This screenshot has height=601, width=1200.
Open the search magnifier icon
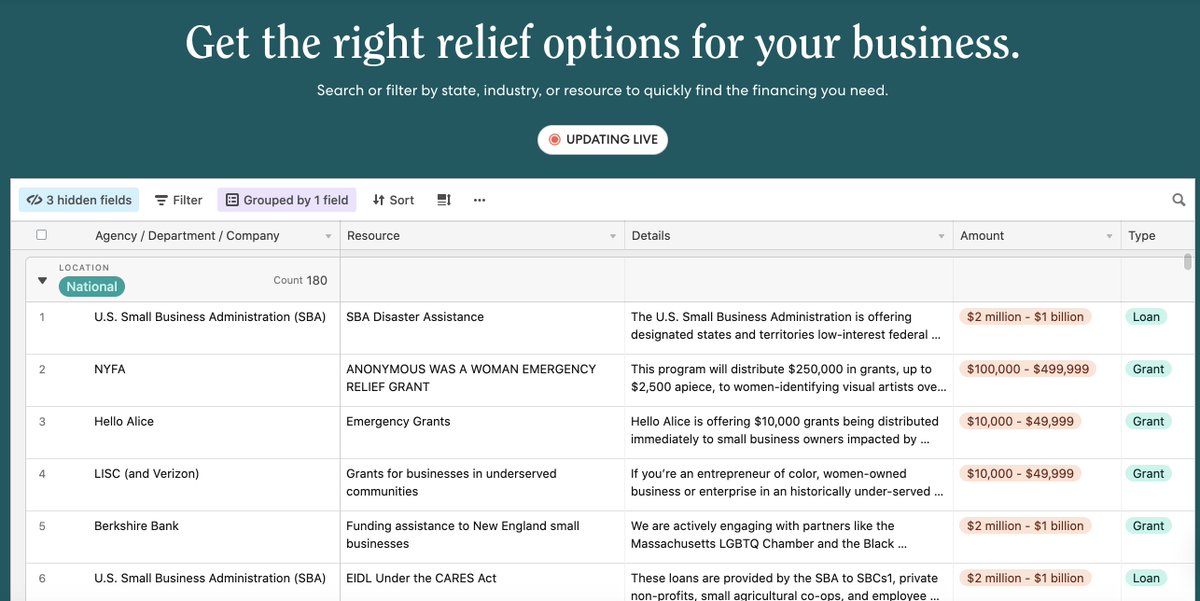click(1179, 200)
